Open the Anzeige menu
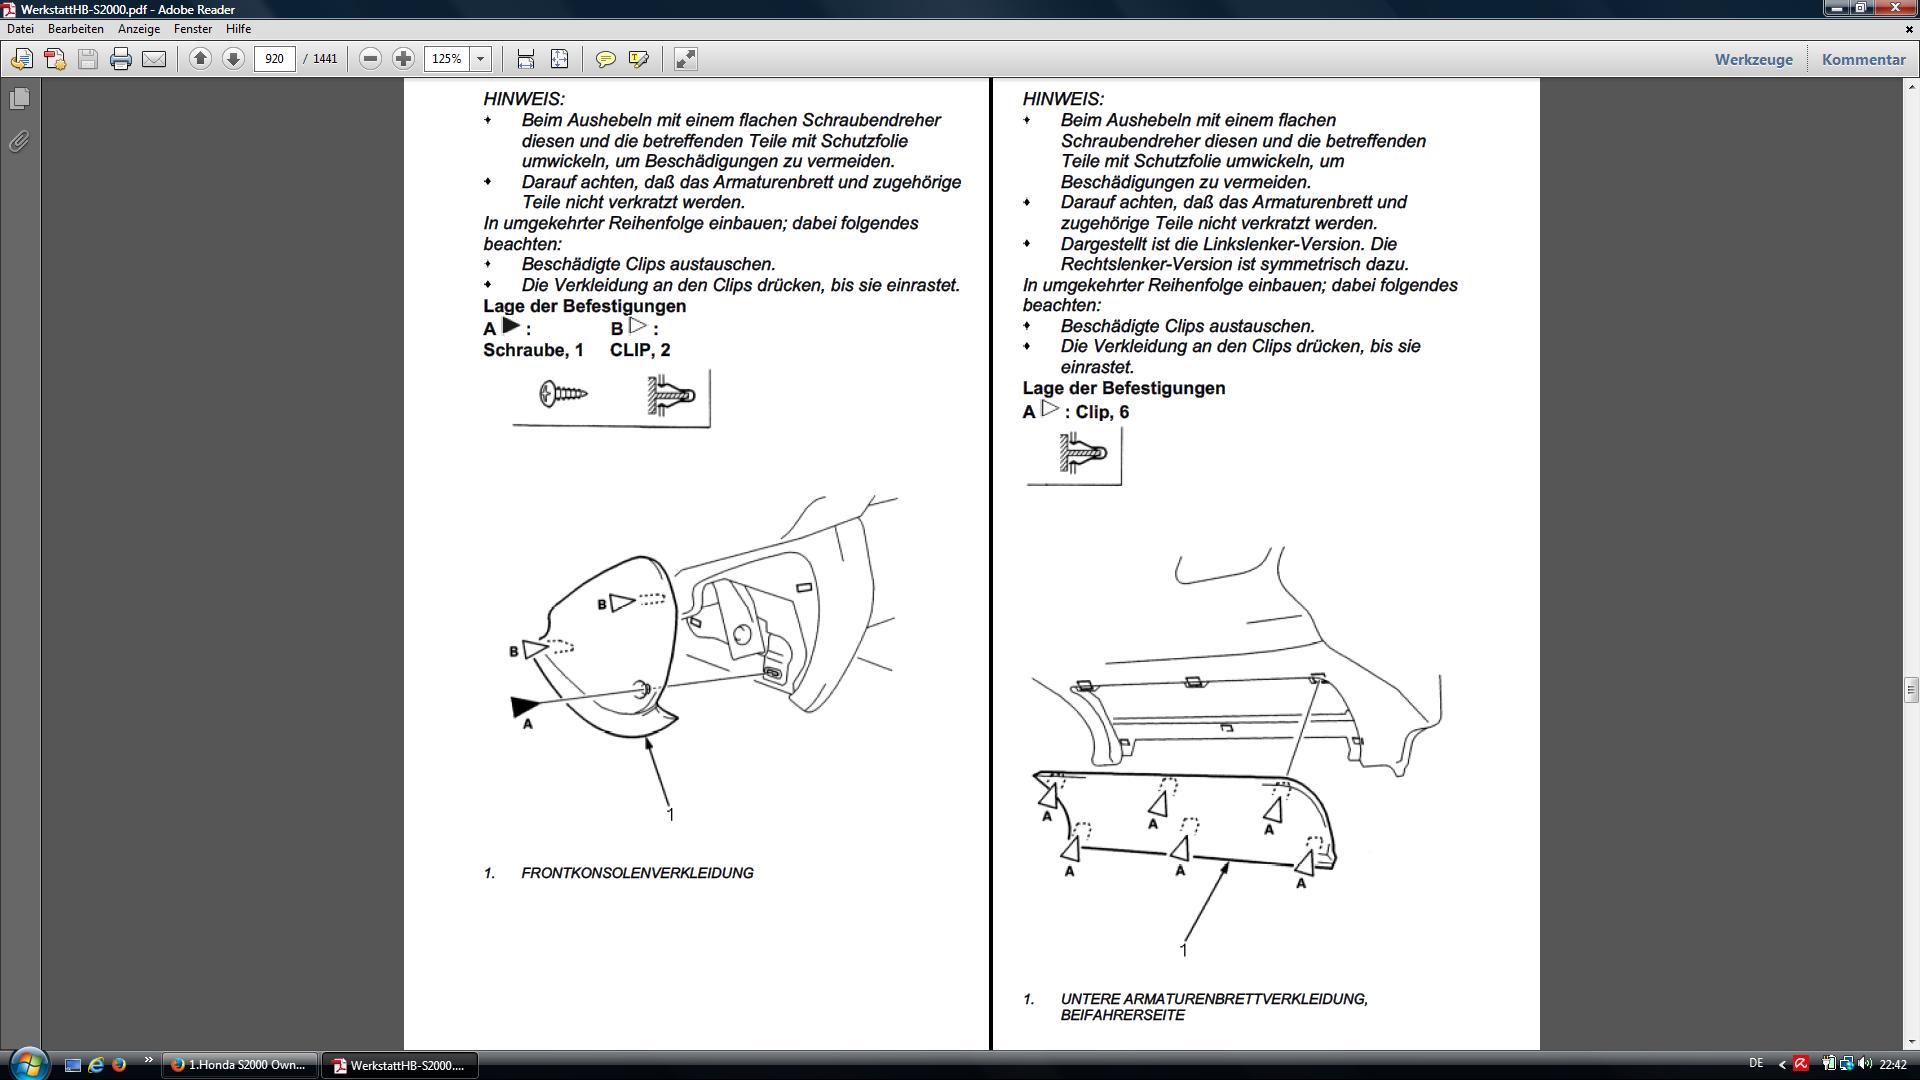 pos(139,29)
